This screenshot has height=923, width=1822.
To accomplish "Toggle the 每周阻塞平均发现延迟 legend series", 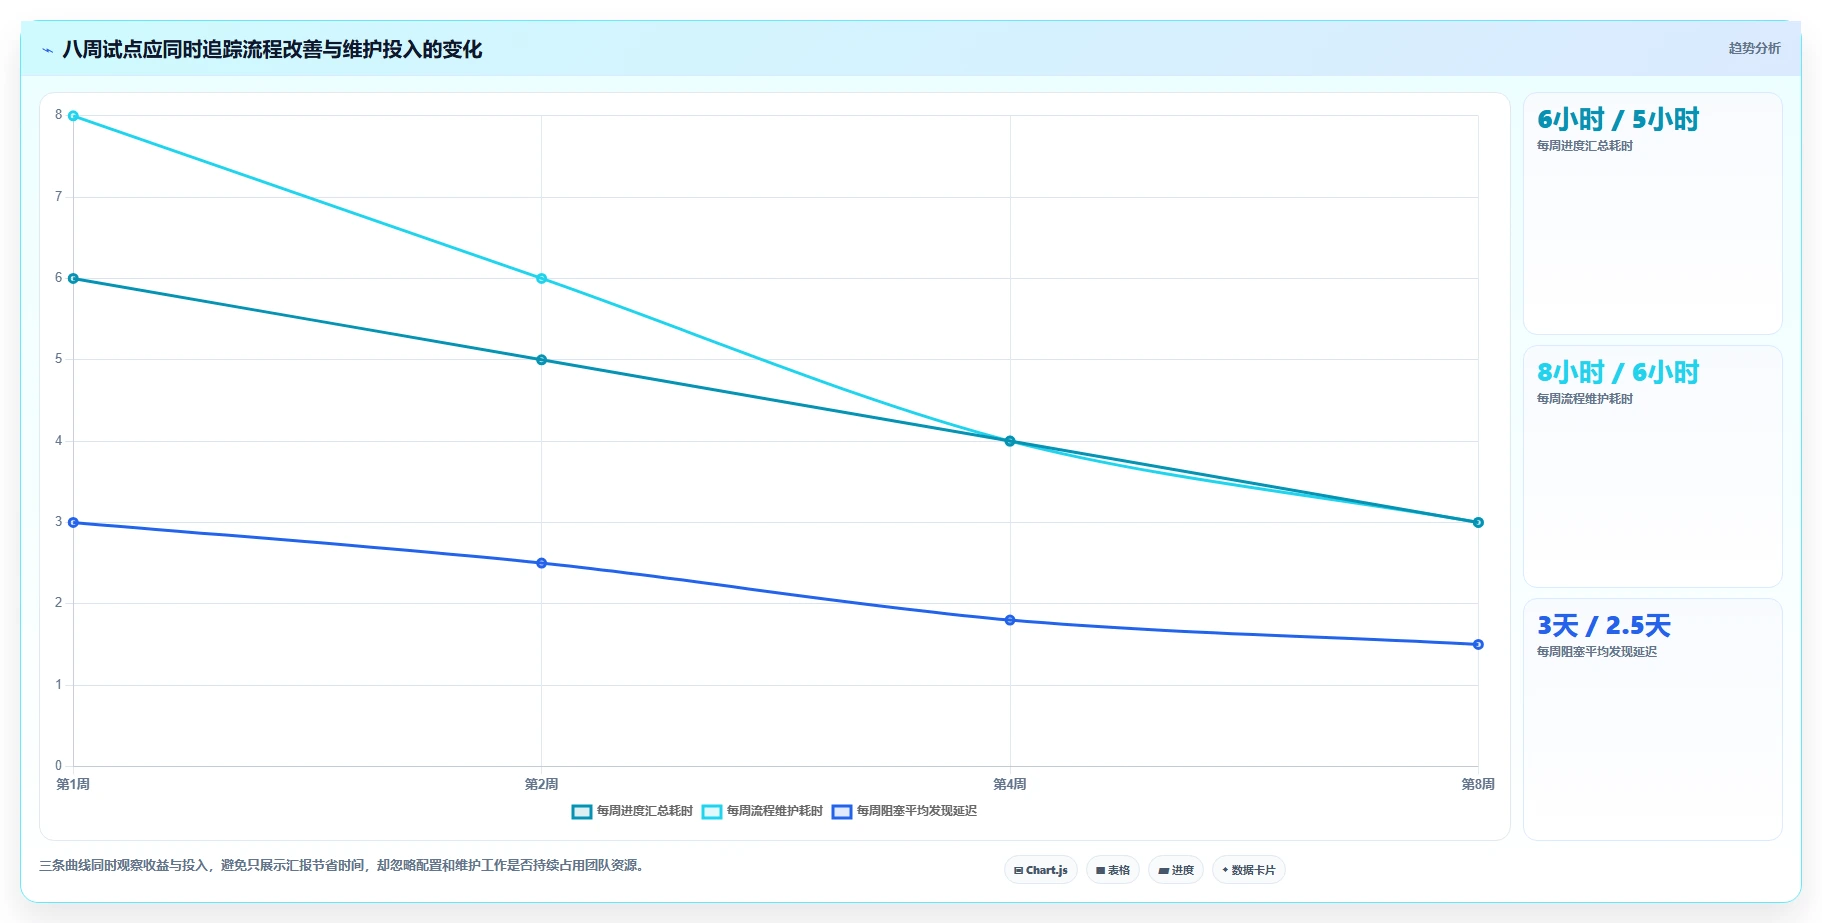I will coord(904,811).
